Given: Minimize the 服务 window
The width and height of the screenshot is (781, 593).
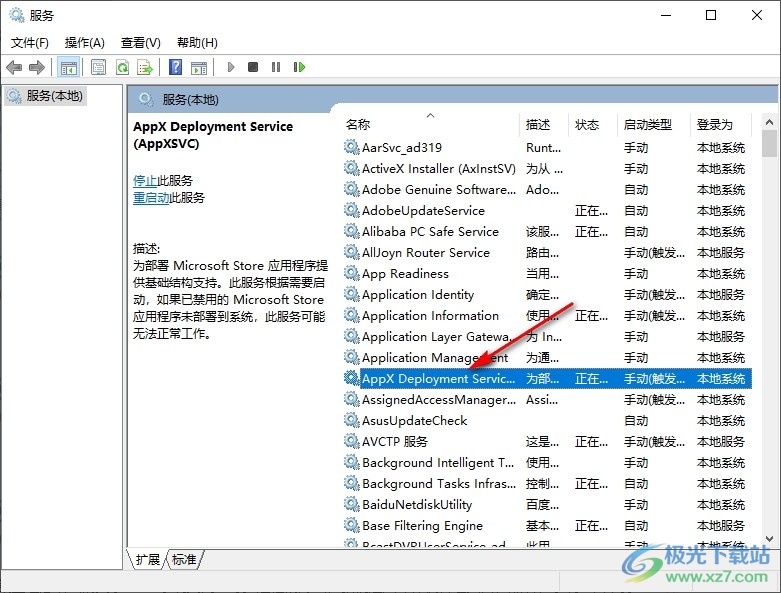Looking at the screenshot, I should coord(666,15).
